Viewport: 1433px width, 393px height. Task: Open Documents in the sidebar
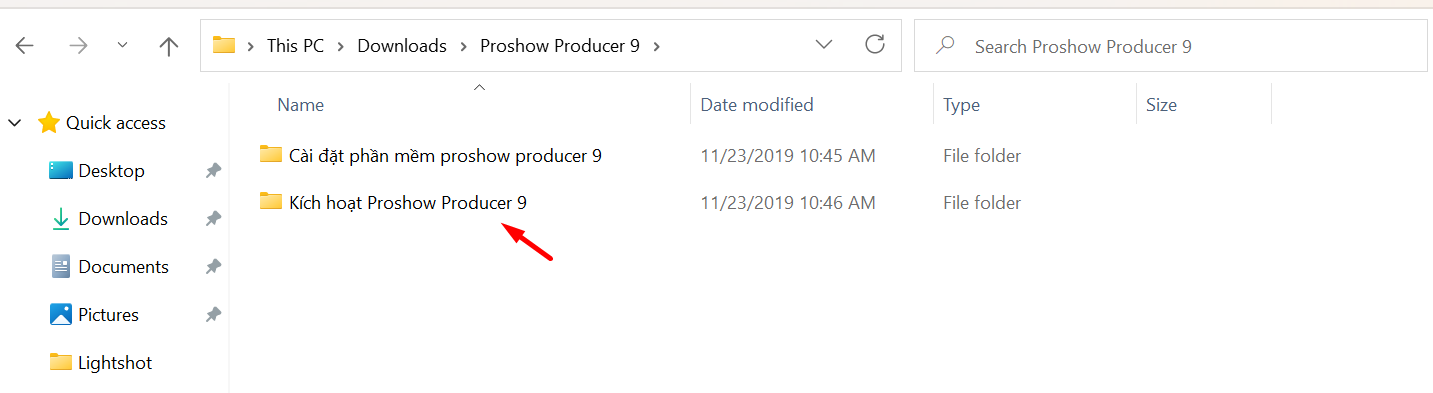(123, 267)
